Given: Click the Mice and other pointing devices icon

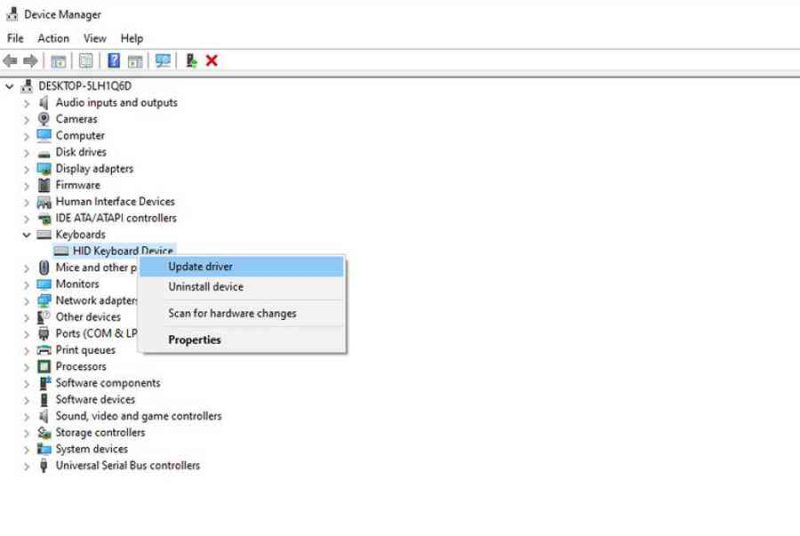Looking at the screenshot, I should (x=44, y=267).
